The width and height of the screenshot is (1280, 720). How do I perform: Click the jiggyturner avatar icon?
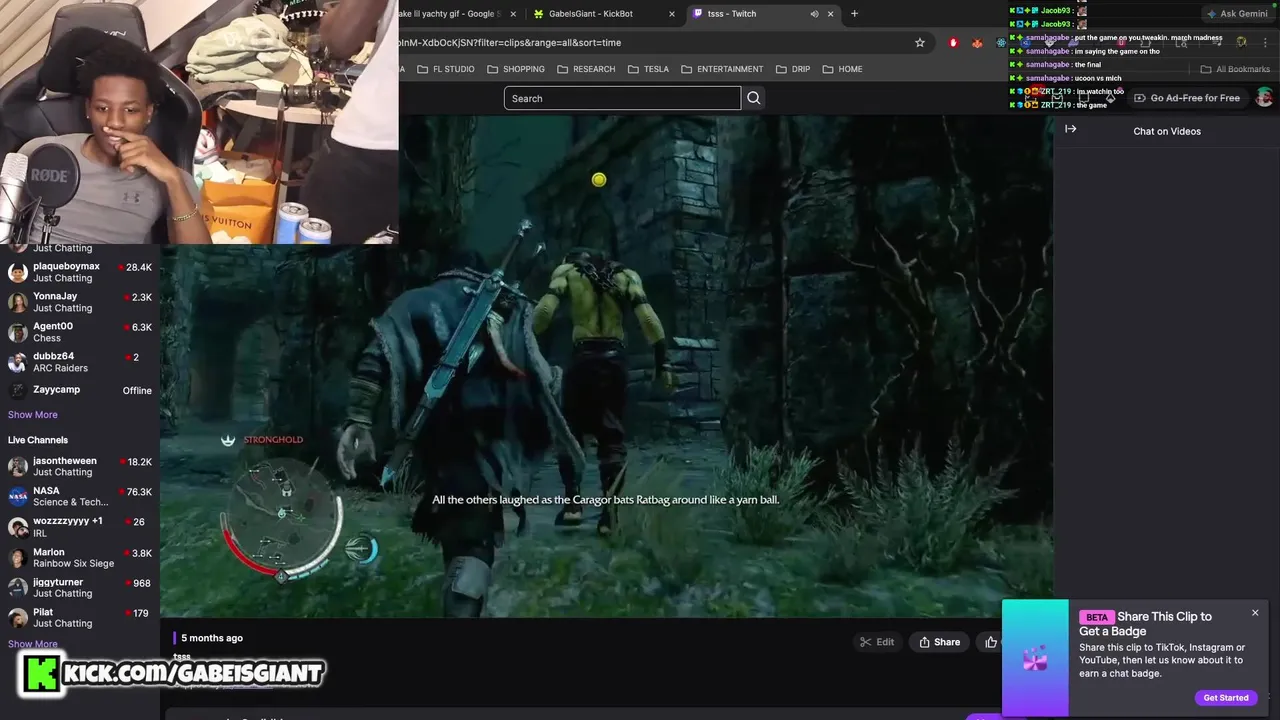pos(18,588)
